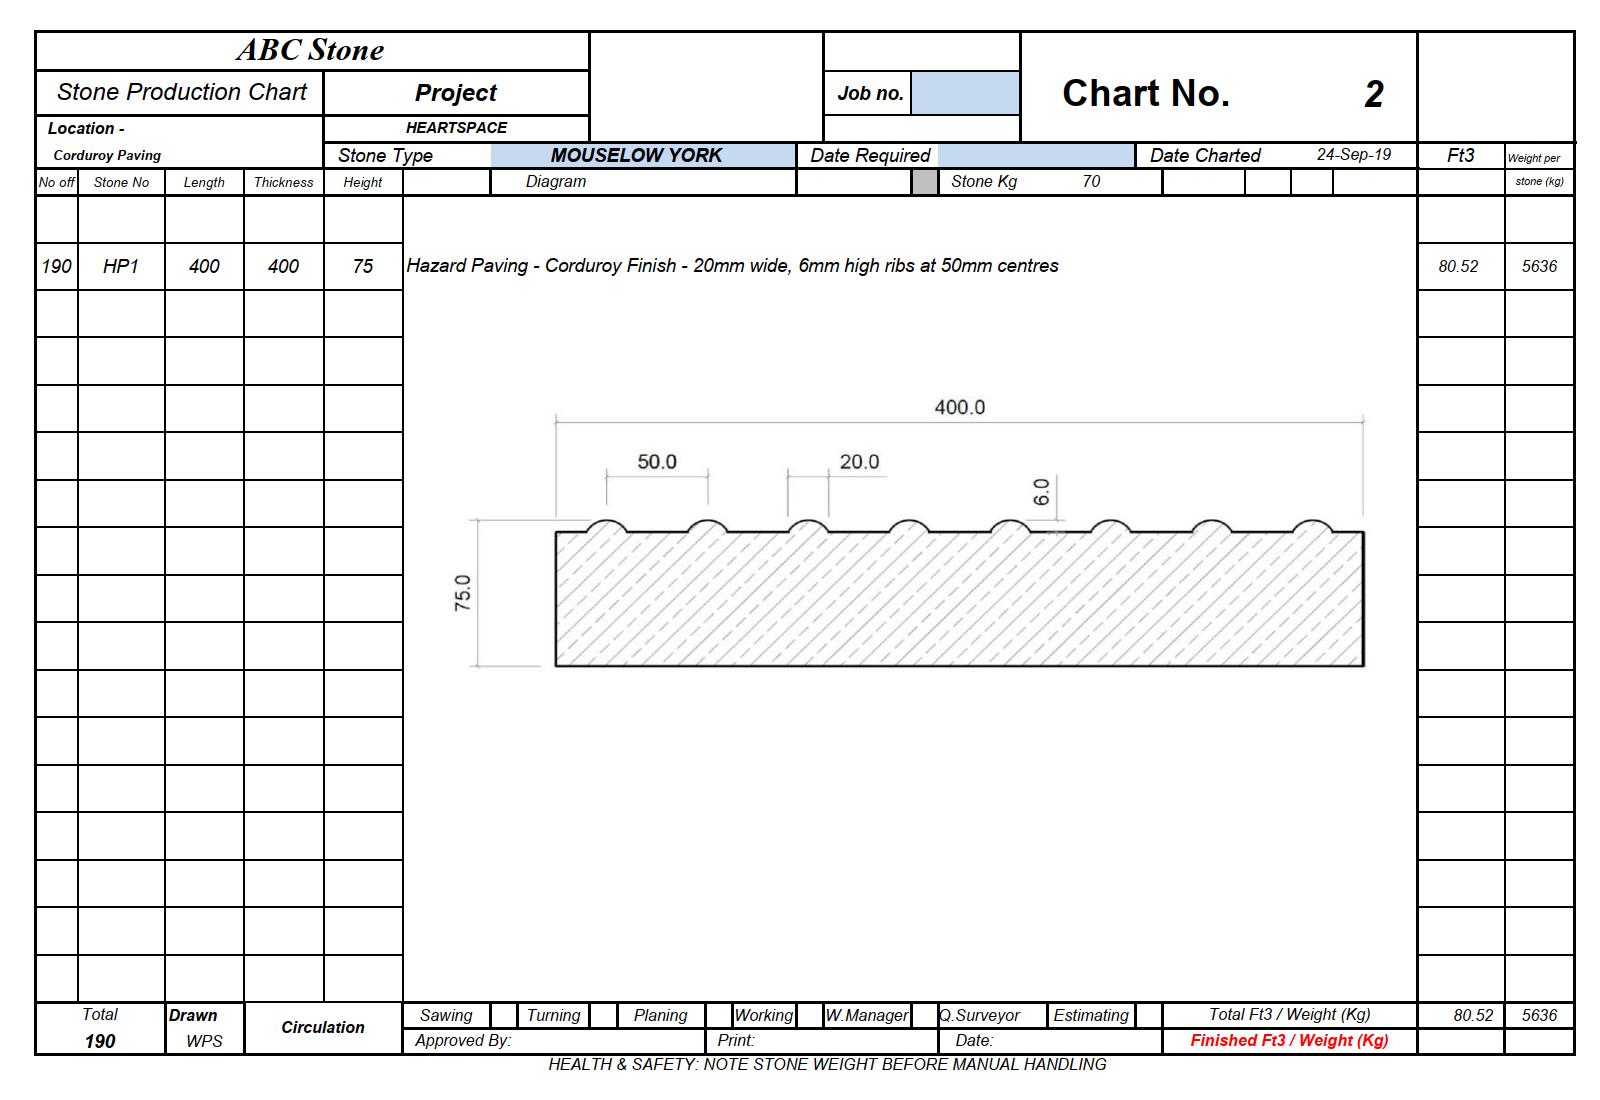
Task: Click the ABC Stone title cell
Action: (x=311, y=51)
